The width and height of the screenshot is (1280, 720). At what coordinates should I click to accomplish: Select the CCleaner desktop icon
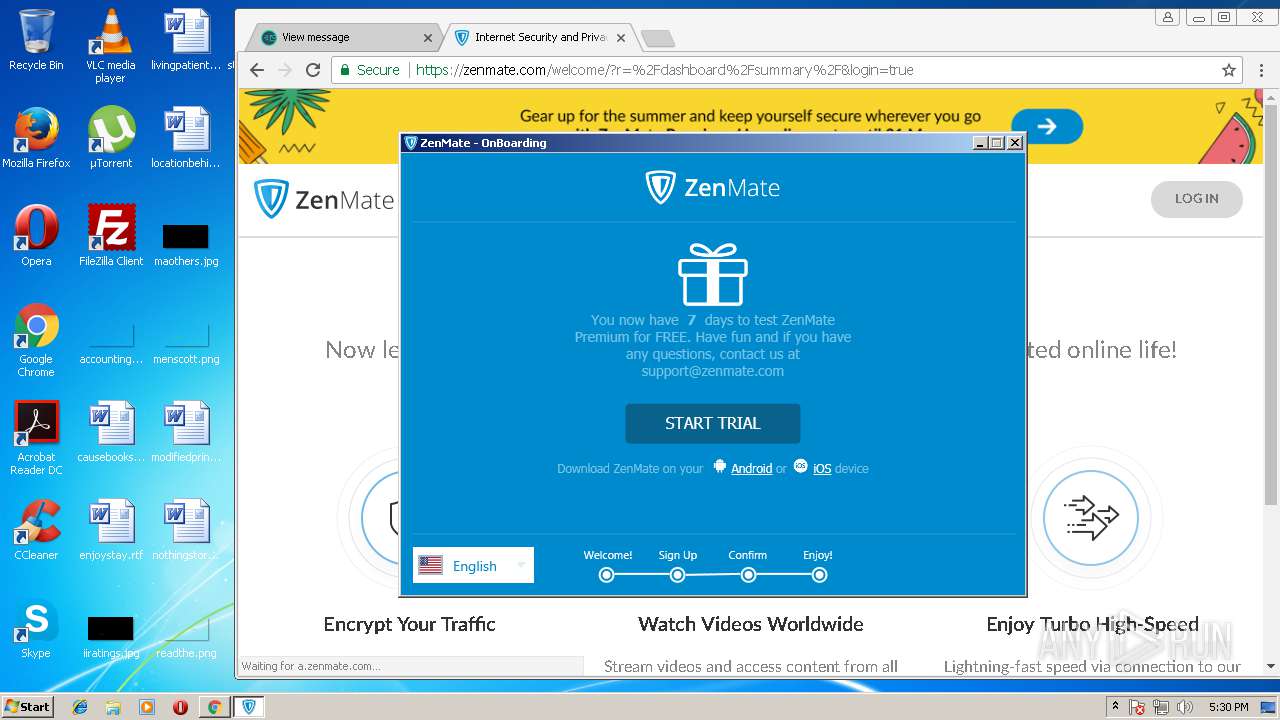(36, 530)
